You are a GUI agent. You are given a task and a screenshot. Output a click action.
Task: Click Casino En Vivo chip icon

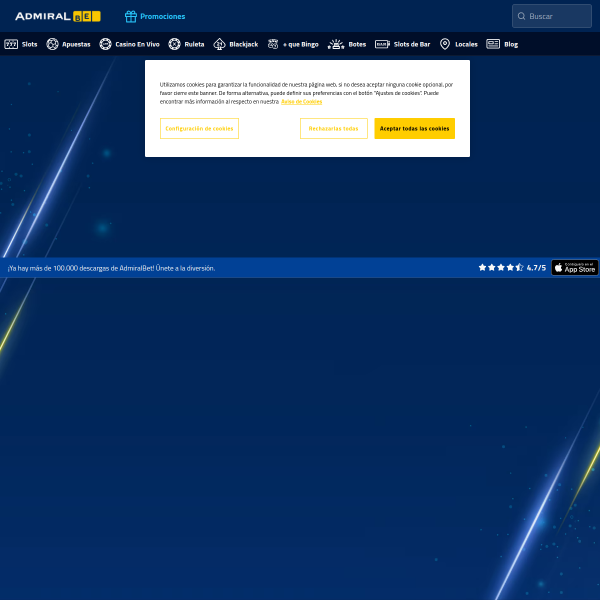point(105,44)
